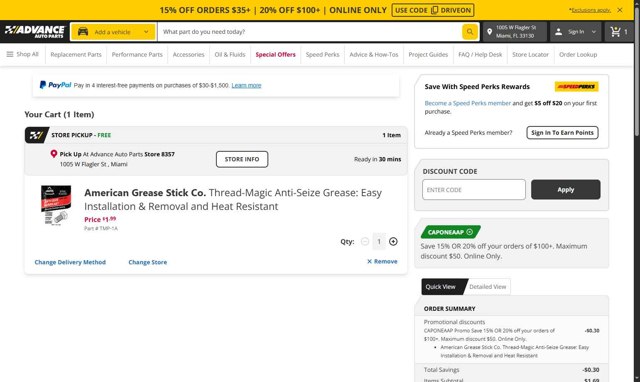Open the Thread-Magic grease product thumbnail
The height and width of the screenshot is (382, 640).
point(56,204)
